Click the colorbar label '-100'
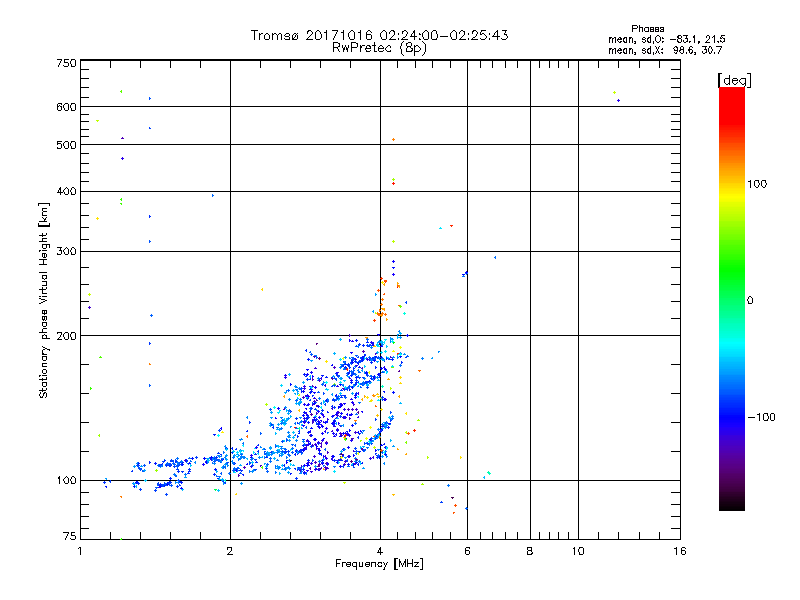 tap(761, 417)
